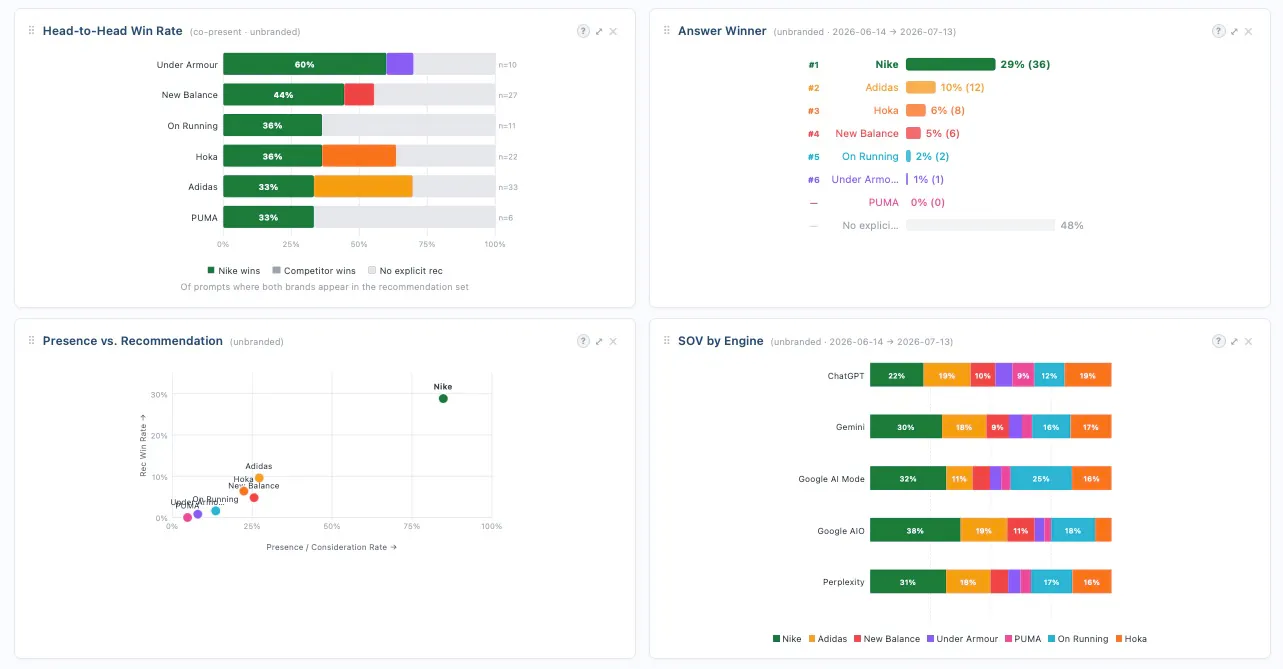Select PUMA's green 33% win bar
1283x669 pixels.
[268, 217]
